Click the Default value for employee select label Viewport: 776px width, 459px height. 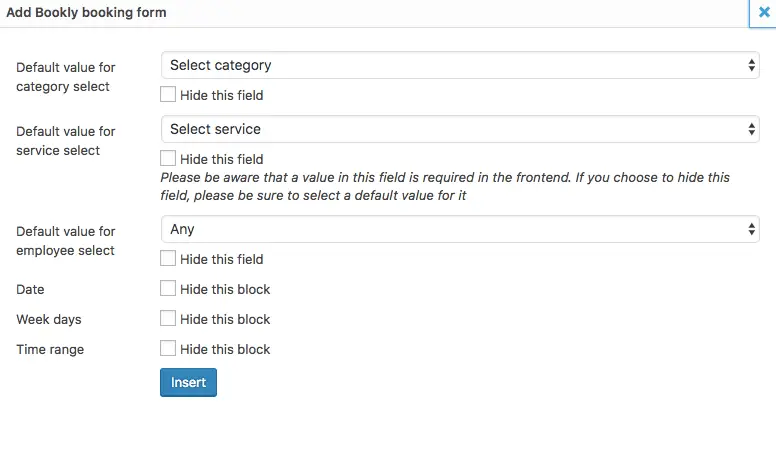(x=65, y=241)
